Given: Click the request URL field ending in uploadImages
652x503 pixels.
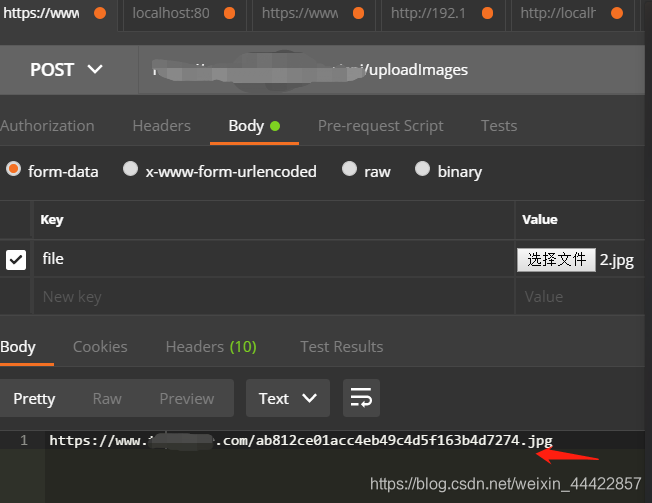Looking at the screenshot, I should click(391, 70).
